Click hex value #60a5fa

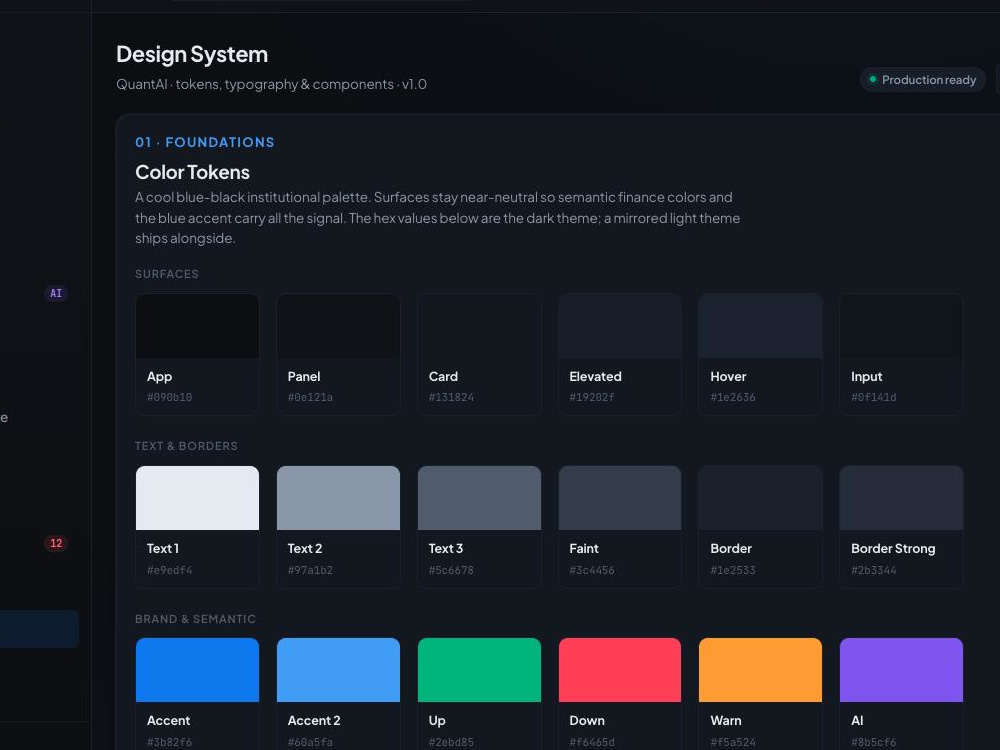click(x=310, y=742)
